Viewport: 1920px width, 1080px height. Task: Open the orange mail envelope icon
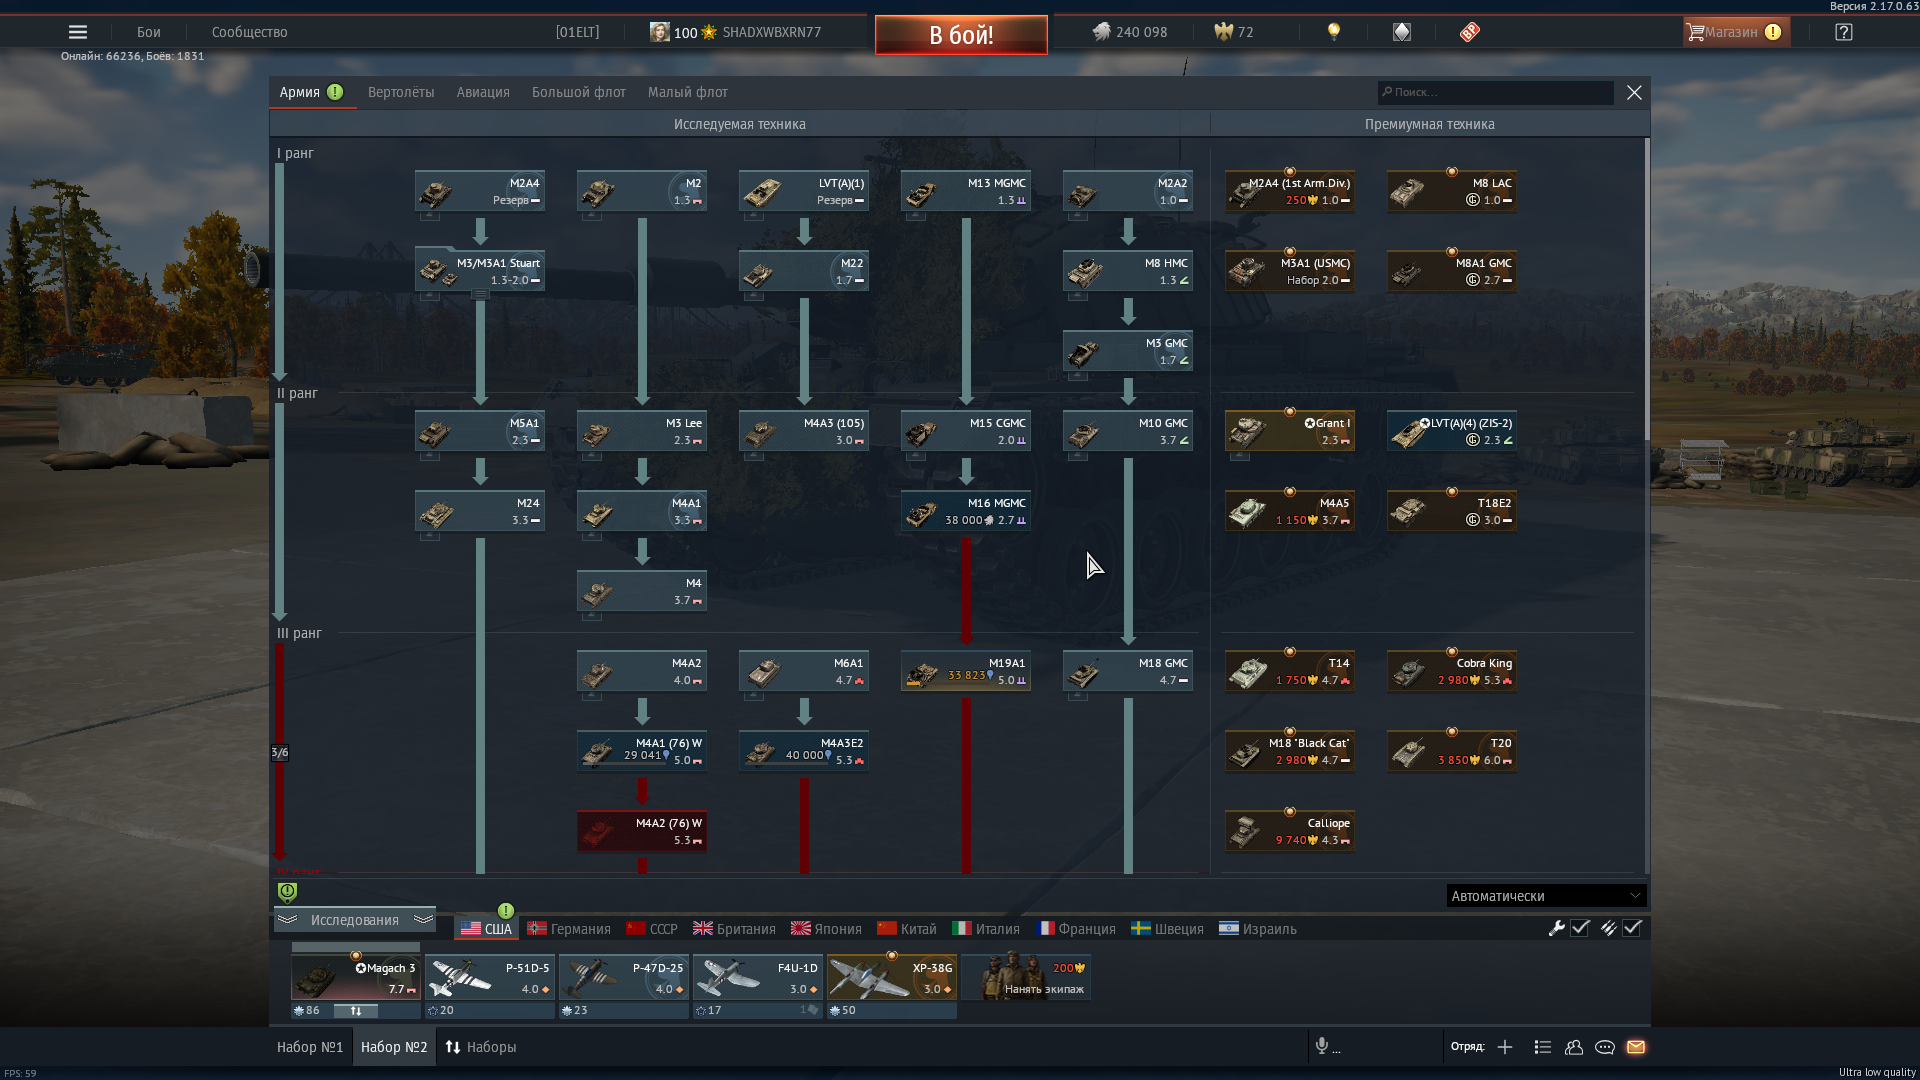click(1636, 1047)
